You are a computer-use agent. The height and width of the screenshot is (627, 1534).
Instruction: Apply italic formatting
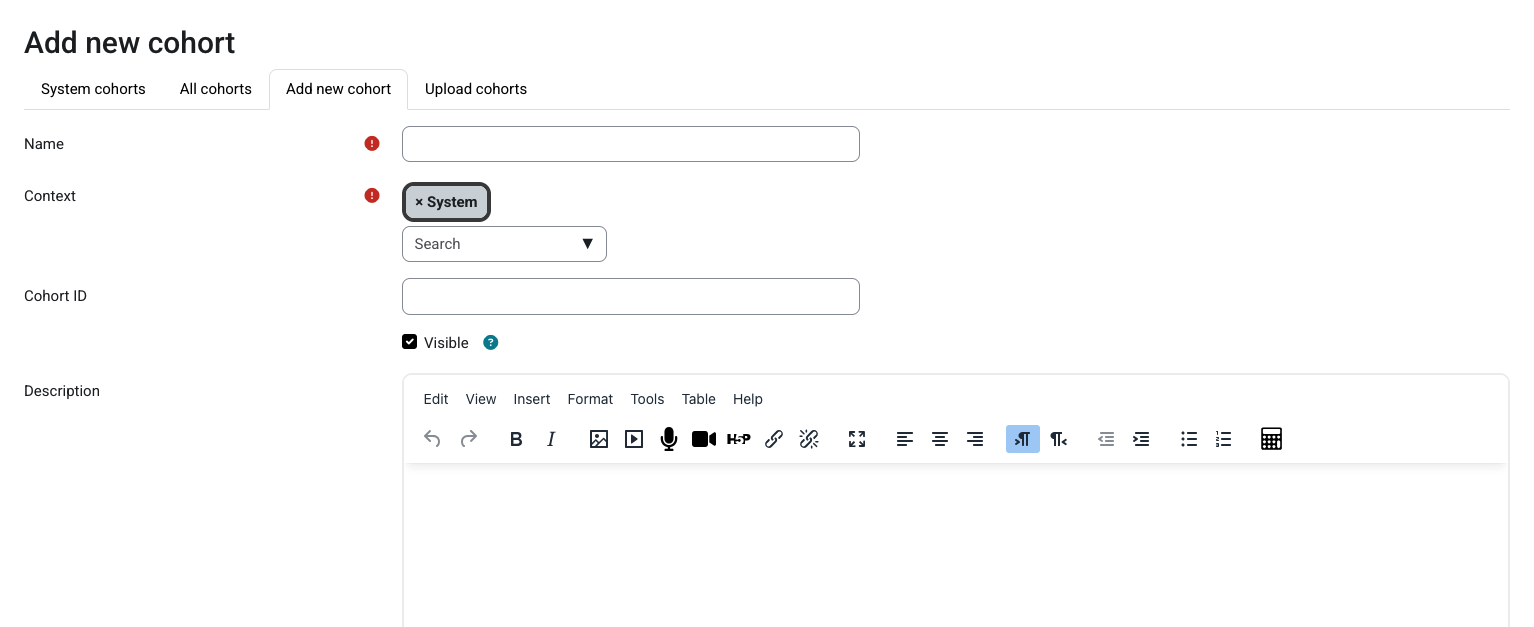coord(551,439)
